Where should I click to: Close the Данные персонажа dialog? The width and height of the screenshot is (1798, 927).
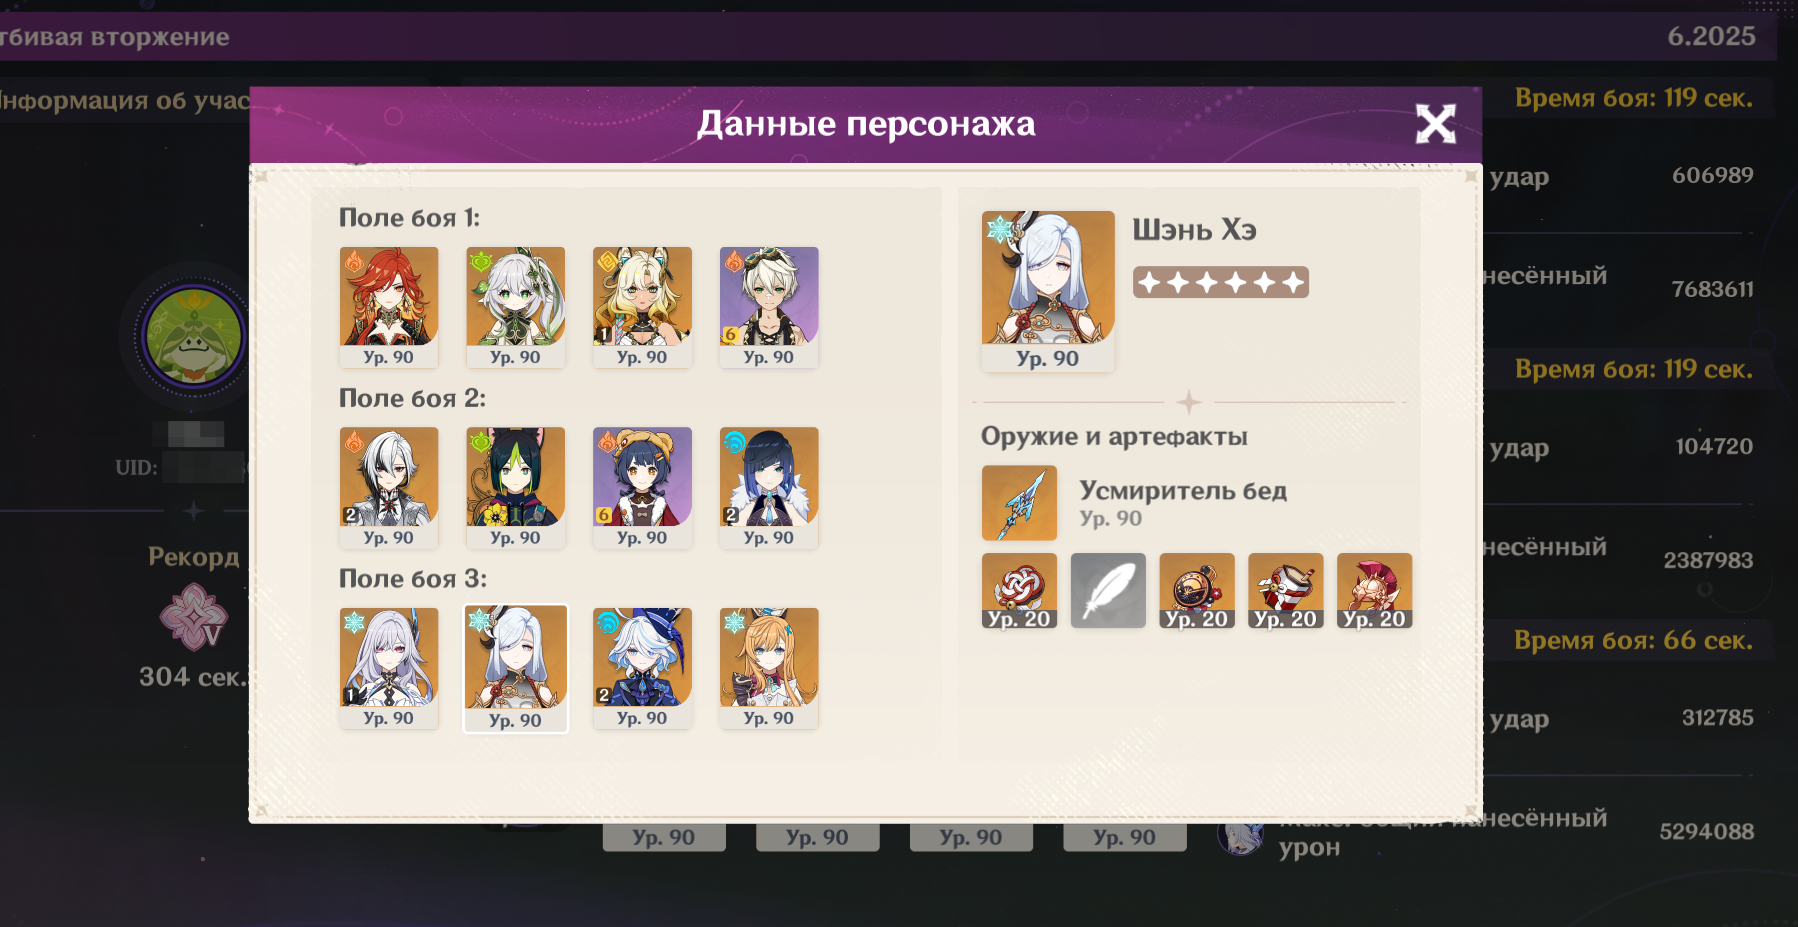(1435, 124)
